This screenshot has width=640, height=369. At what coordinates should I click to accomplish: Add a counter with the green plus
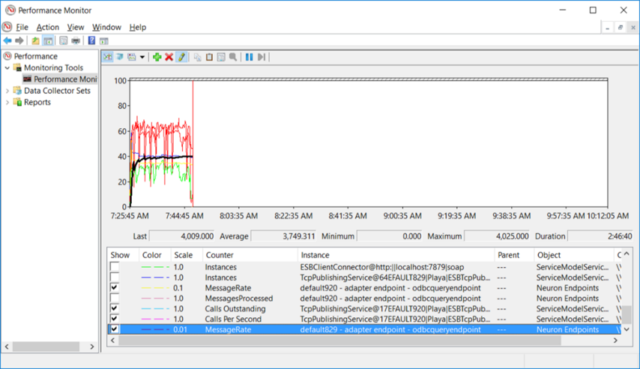(x=157, y=57)
